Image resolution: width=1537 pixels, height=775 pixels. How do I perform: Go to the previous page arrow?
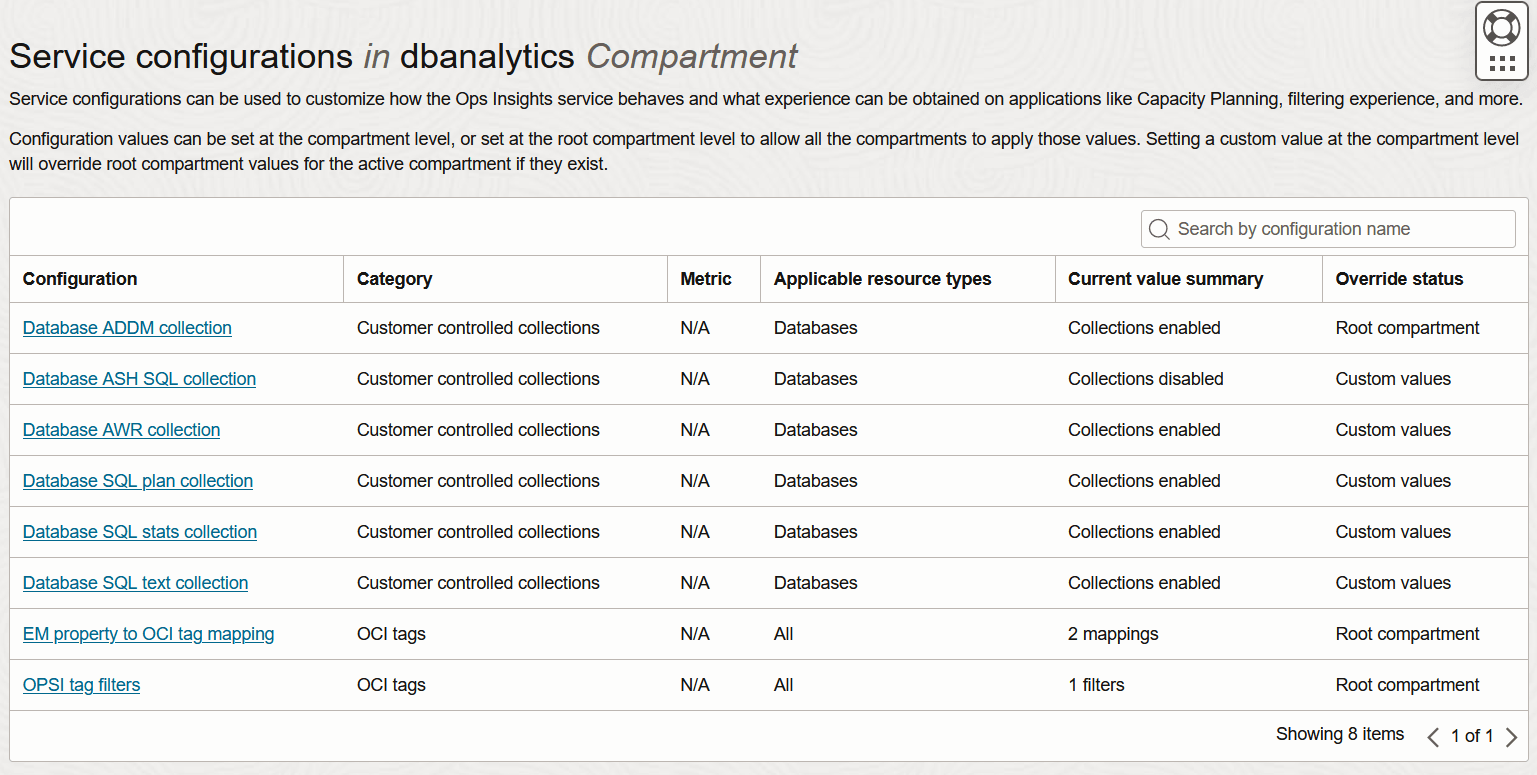(1433, 737)
